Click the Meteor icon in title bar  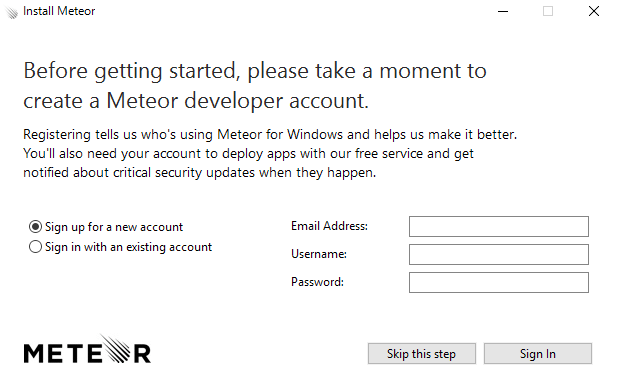[x=12, y=12]
